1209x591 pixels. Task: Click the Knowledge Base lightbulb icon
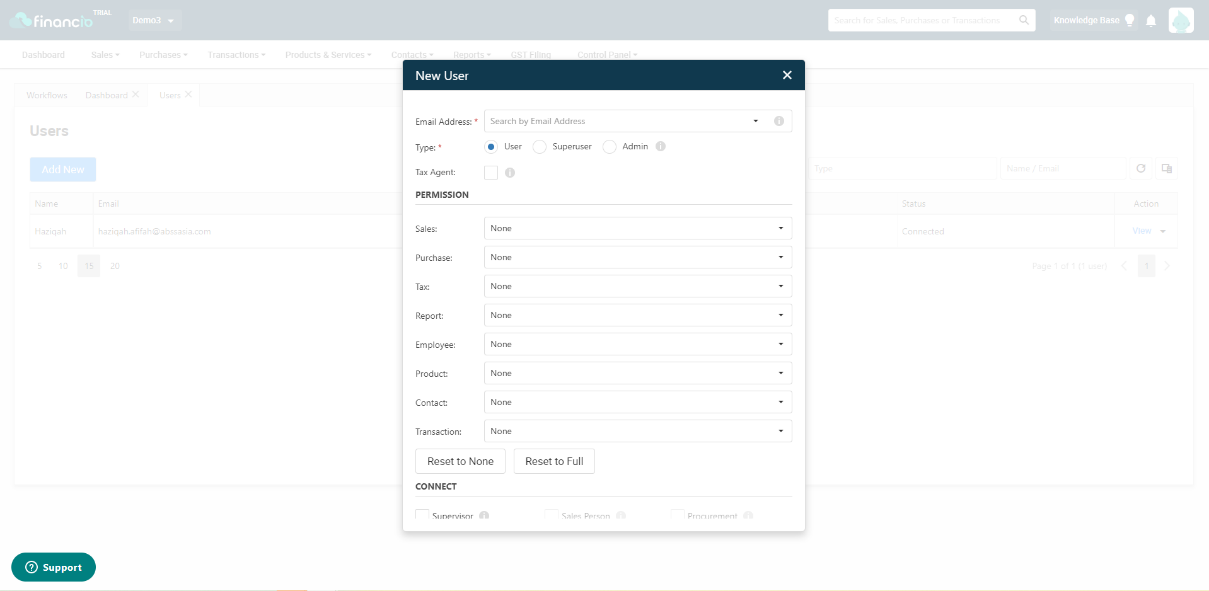pyautogui.click(x=1130, y=20)
